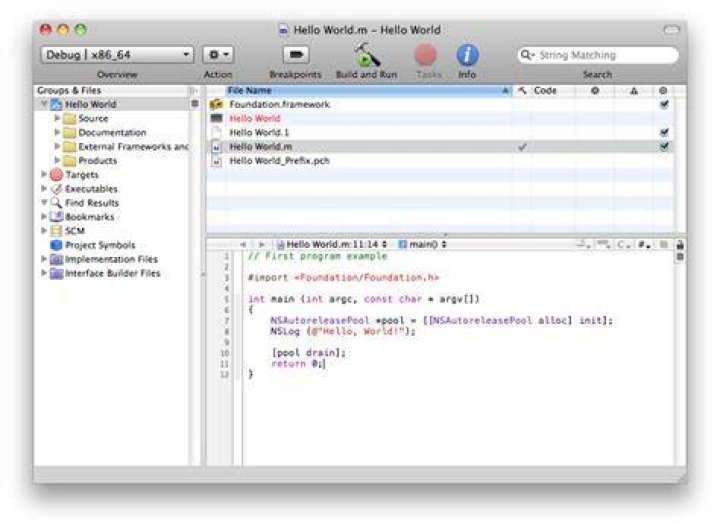Go forward in editor file history

pos(262,245)
